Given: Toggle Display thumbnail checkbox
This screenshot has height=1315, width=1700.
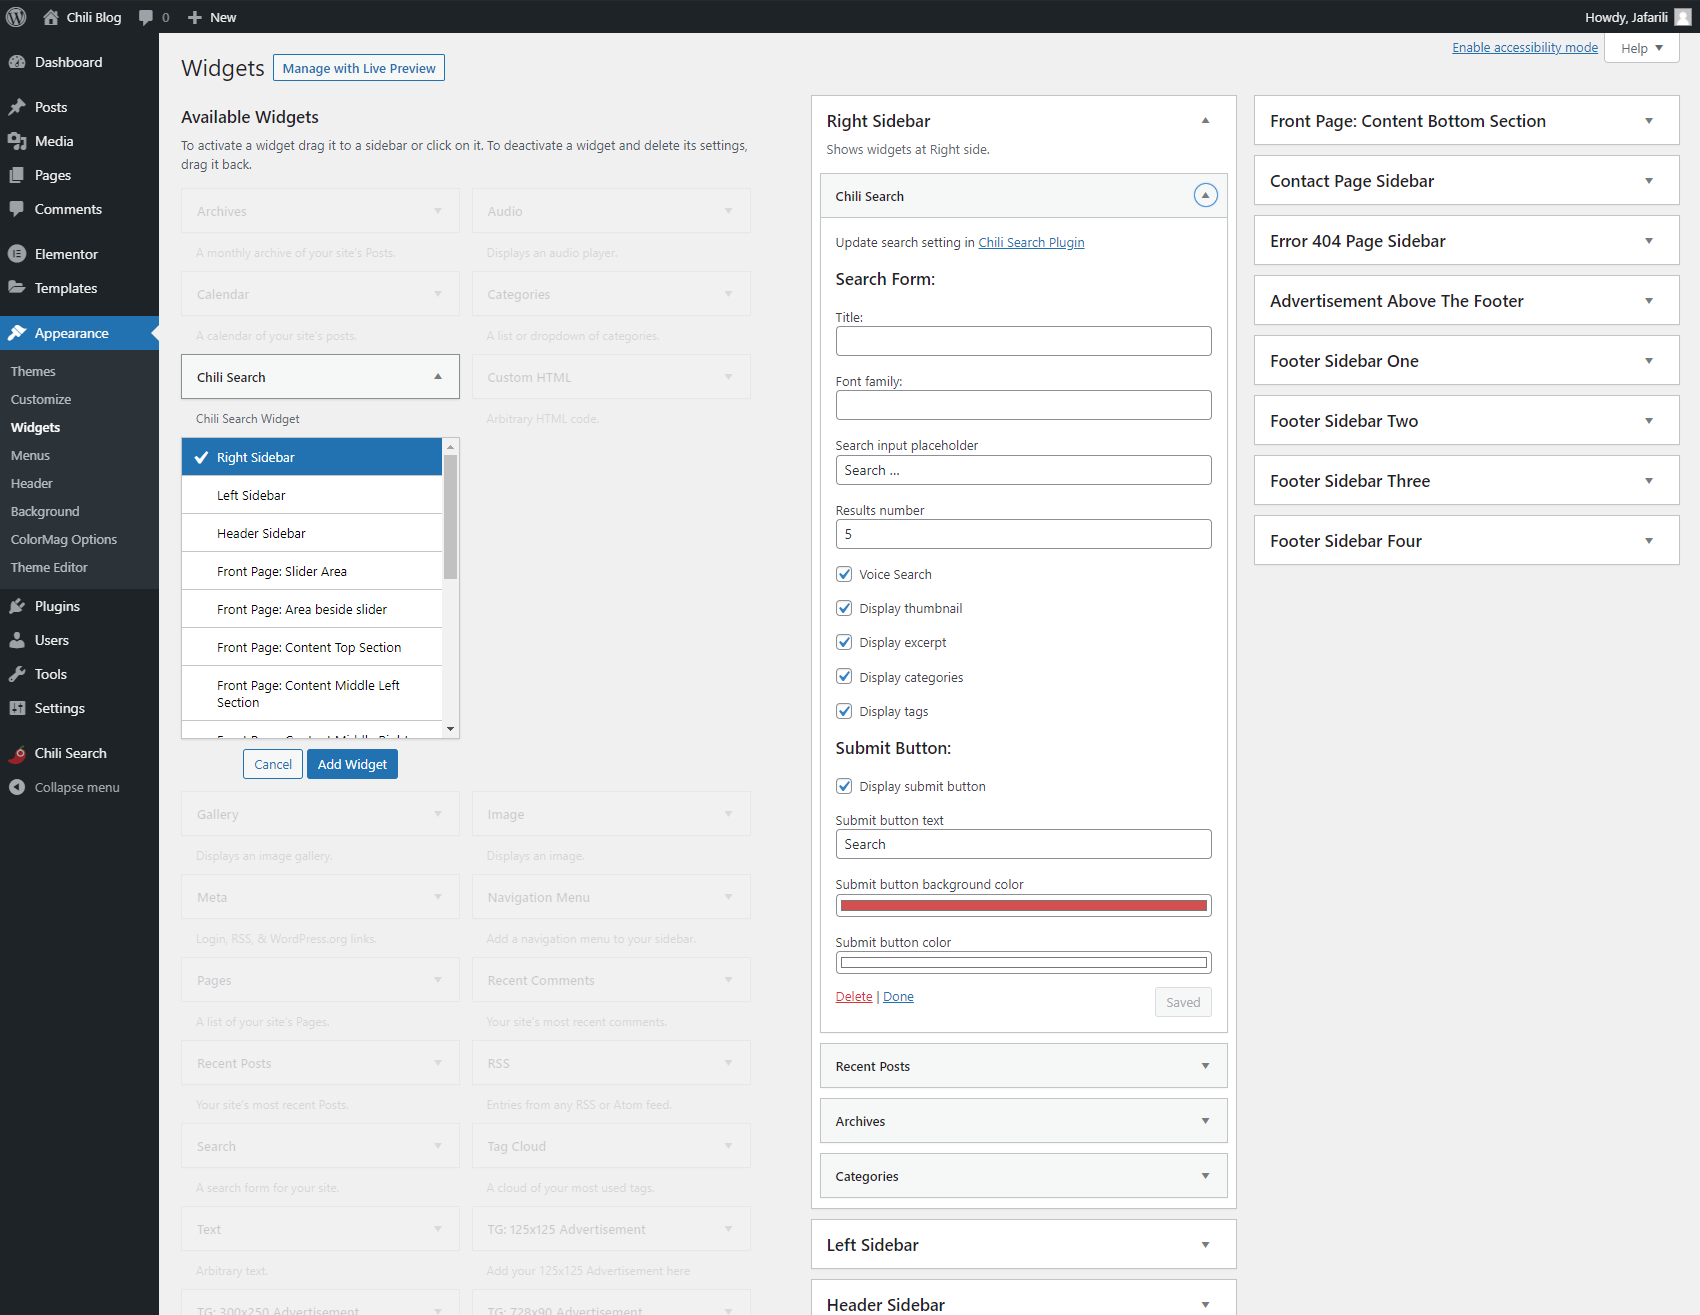Looking at the screenshot, I should click(x=844, y=608).
